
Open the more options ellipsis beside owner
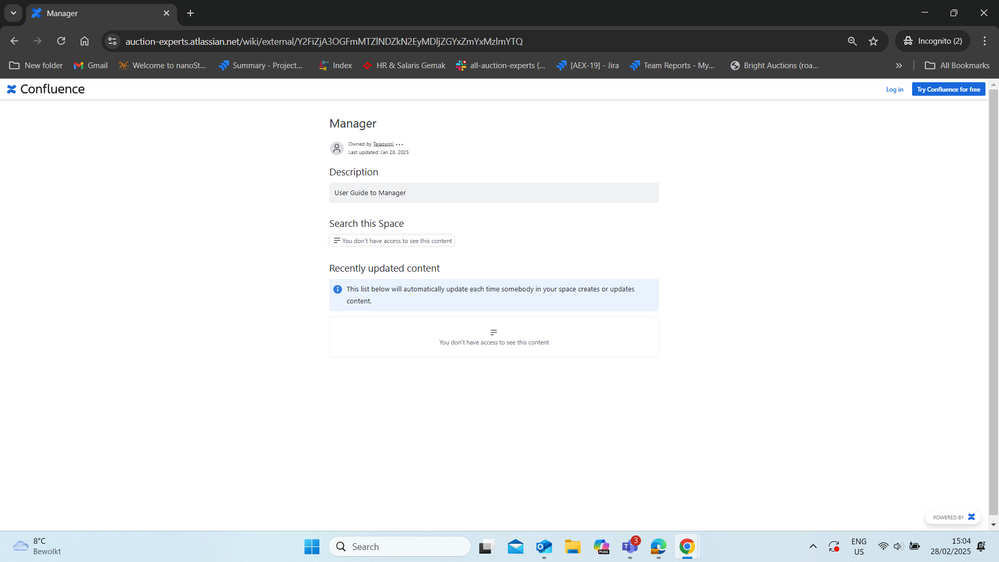pos(399,144)
